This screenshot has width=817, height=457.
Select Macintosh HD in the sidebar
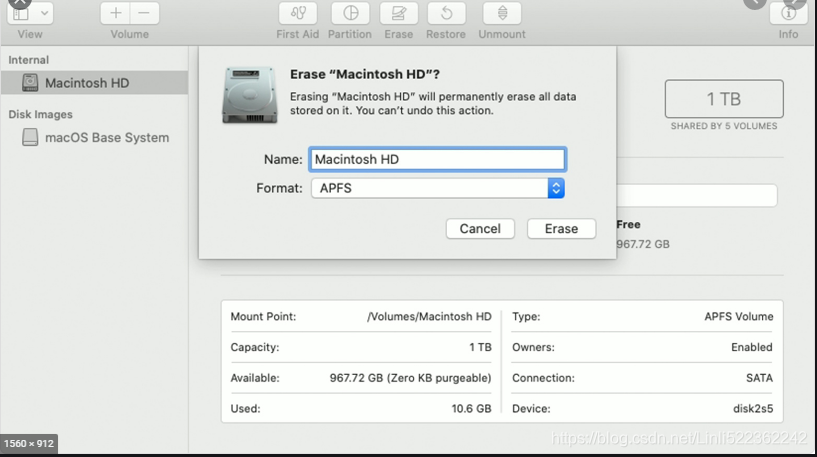[94, 83]
